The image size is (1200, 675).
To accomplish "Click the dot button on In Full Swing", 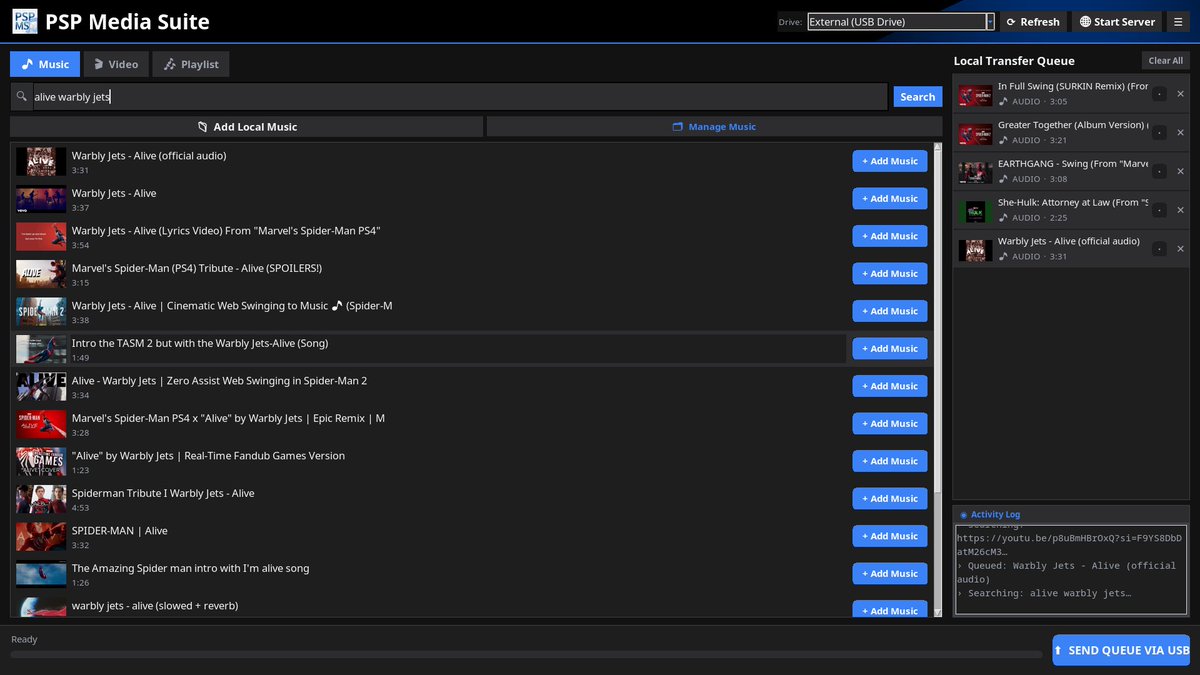I will pos(1159,94).
